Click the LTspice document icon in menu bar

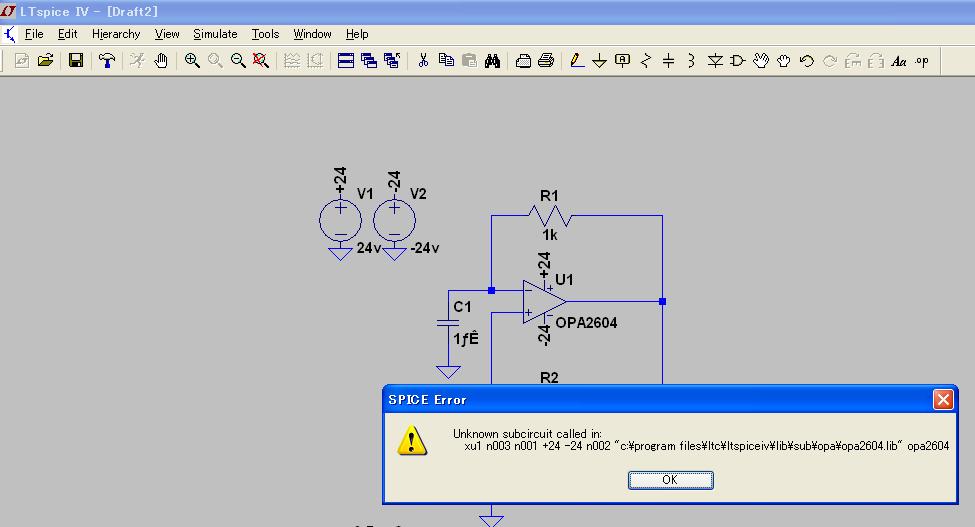click(9, 34)
